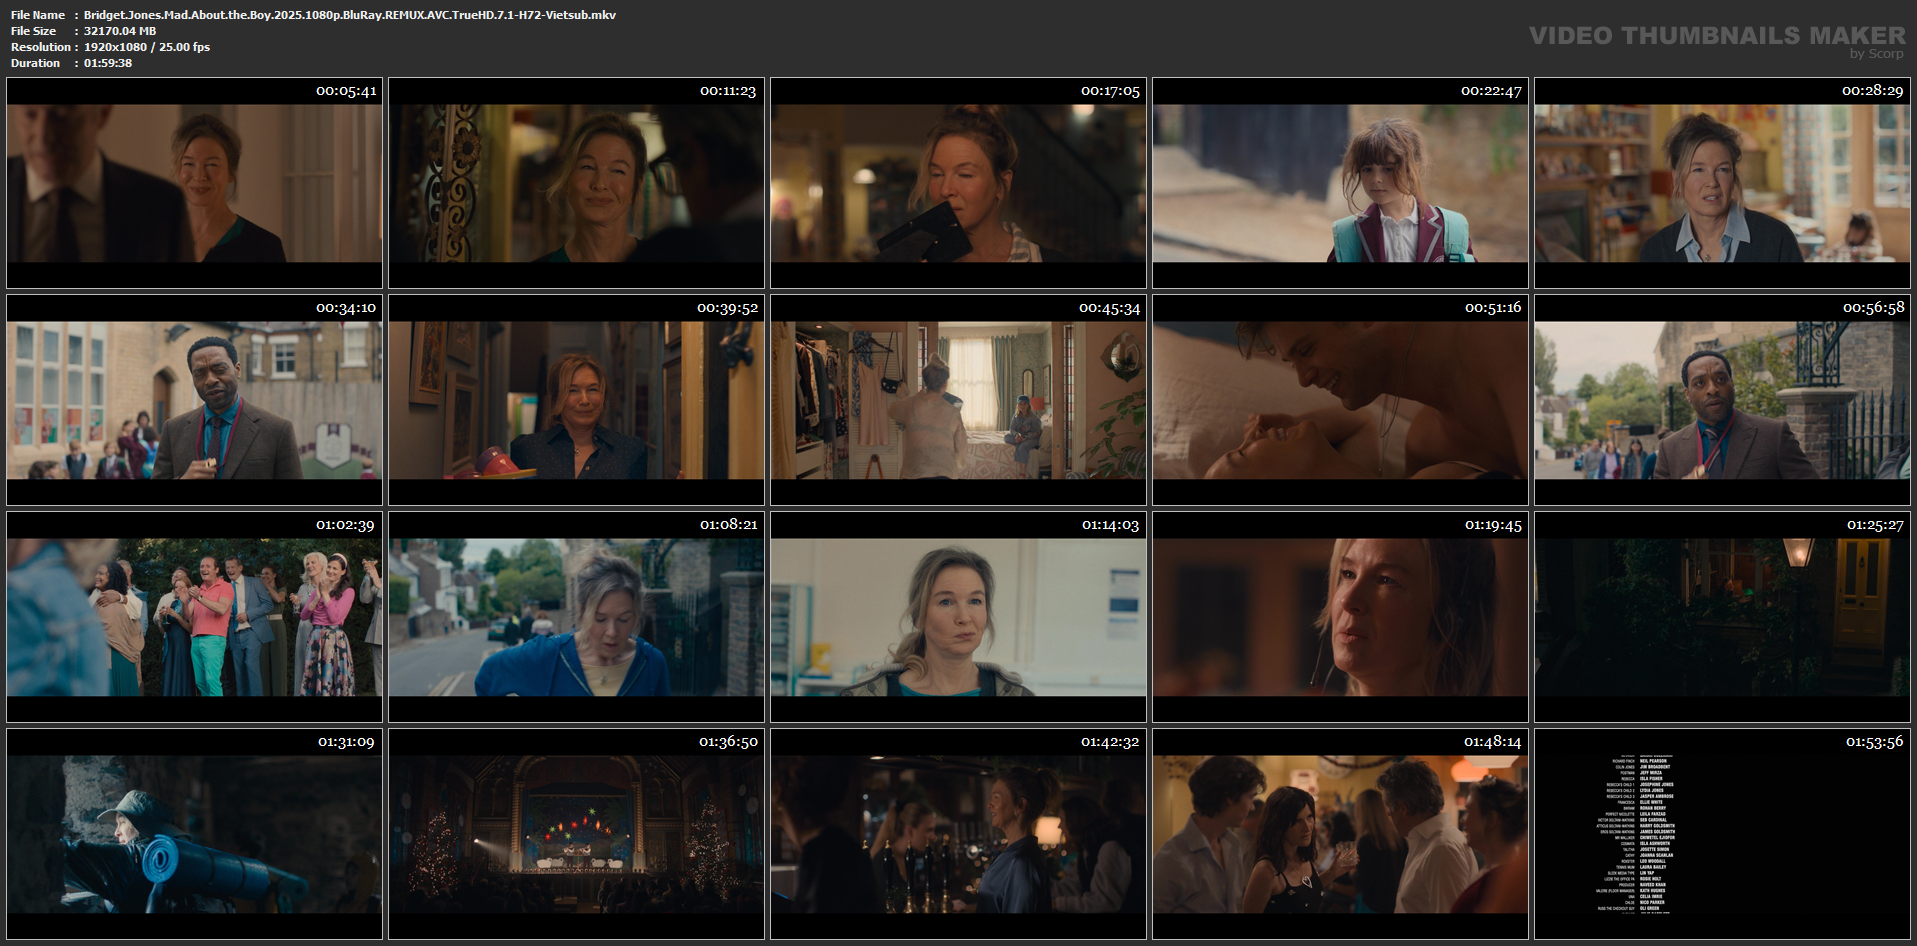Select the thumbnail at 00:11:23

(x=576, y=183)
